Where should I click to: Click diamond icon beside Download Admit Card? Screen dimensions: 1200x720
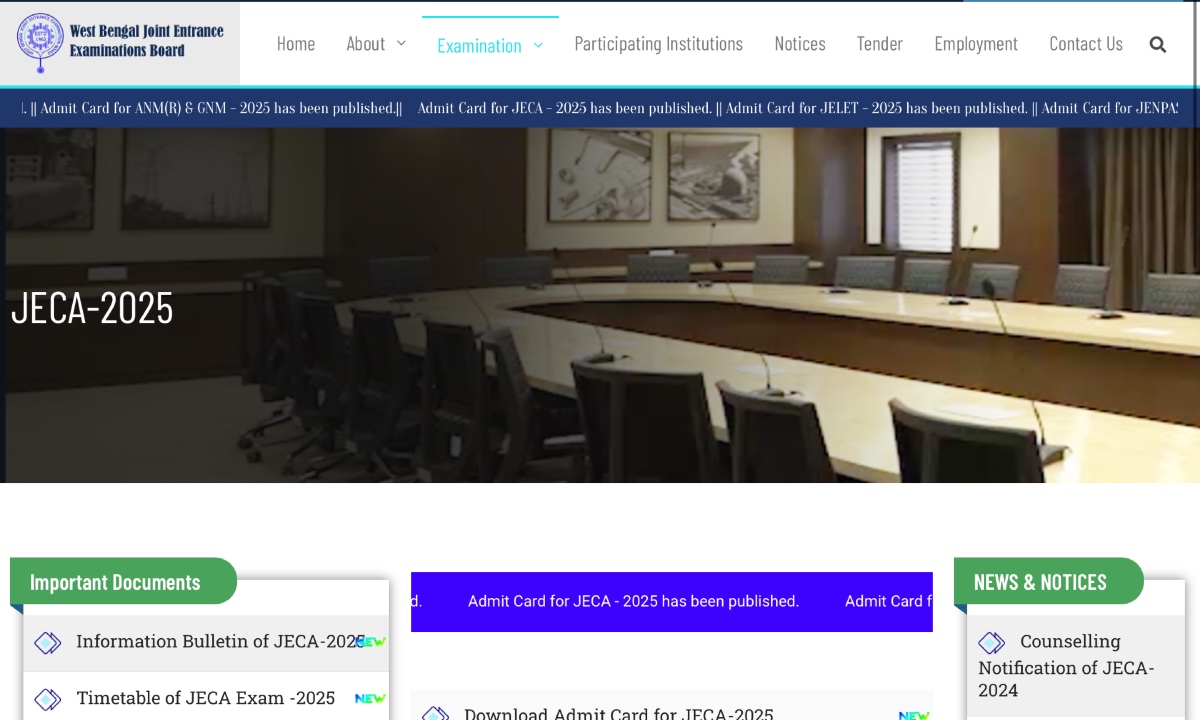coord(436,714)
